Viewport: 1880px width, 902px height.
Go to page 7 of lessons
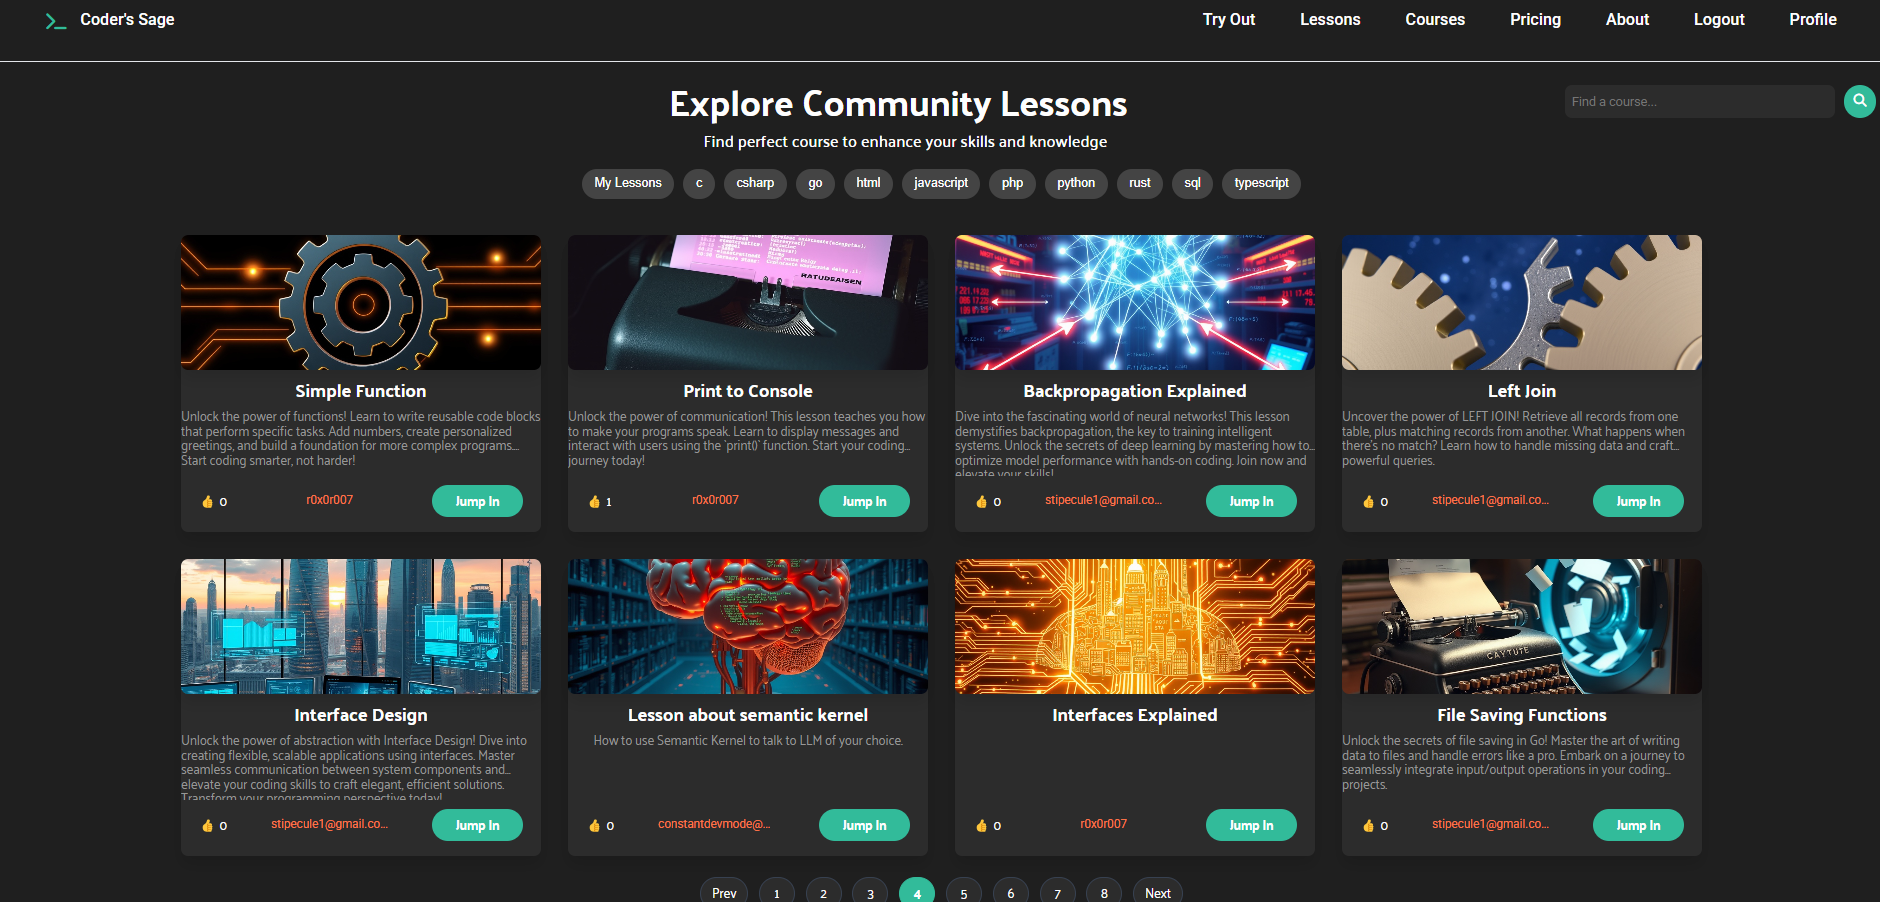tap(1058, 892)
